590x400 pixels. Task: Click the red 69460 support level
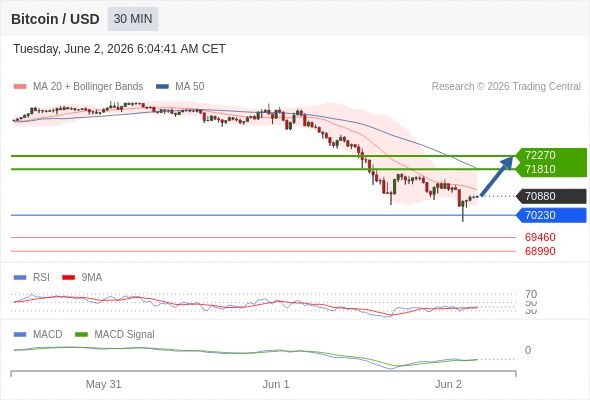pos(540,237)
